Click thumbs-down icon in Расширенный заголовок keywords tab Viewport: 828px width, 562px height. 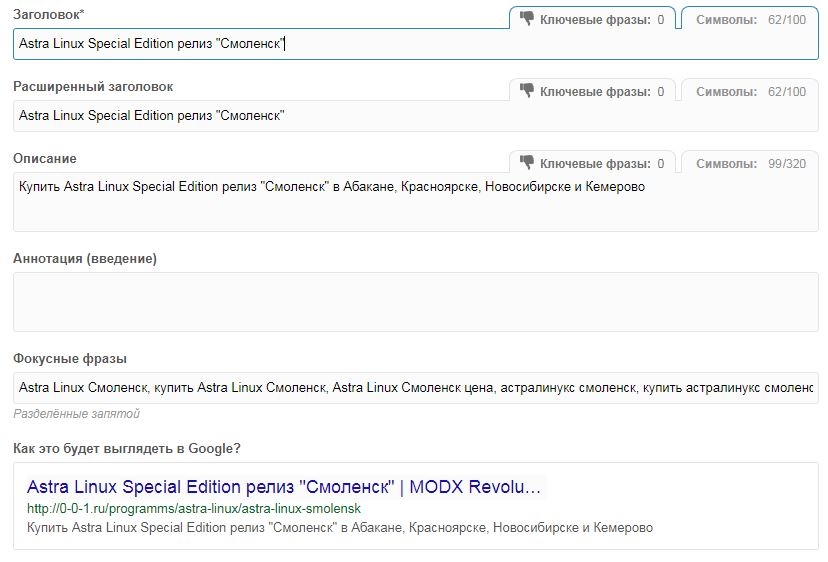point(526,91)
